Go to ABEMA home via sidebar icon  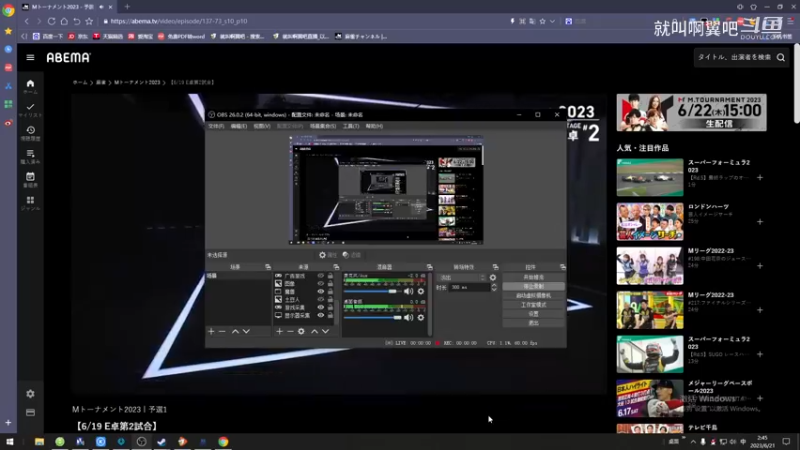[x=30, y=84]
